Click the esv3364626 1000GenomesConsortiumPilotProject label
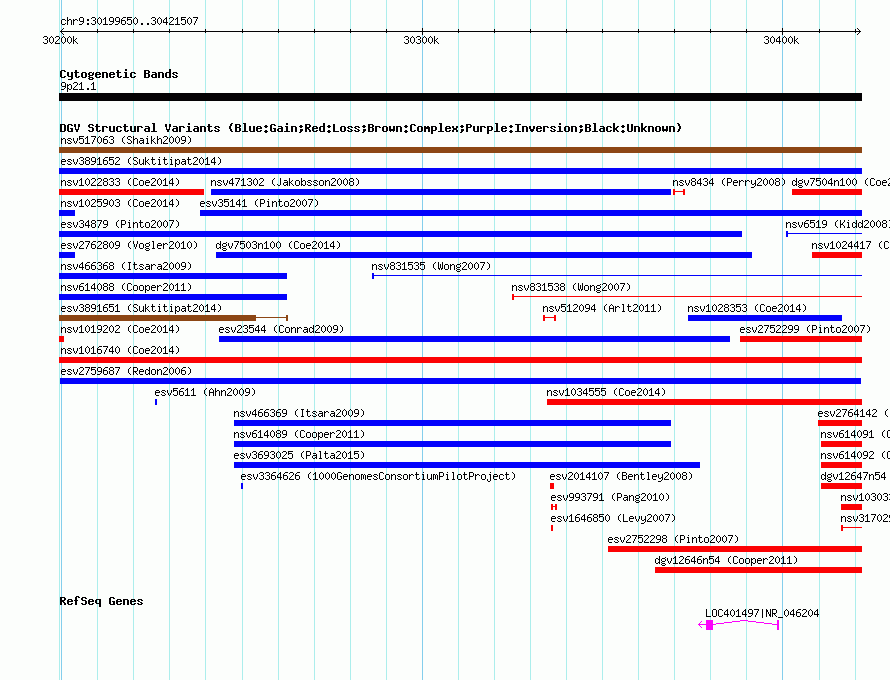This screenshot has height=680, width=890. tap(378, 476)
